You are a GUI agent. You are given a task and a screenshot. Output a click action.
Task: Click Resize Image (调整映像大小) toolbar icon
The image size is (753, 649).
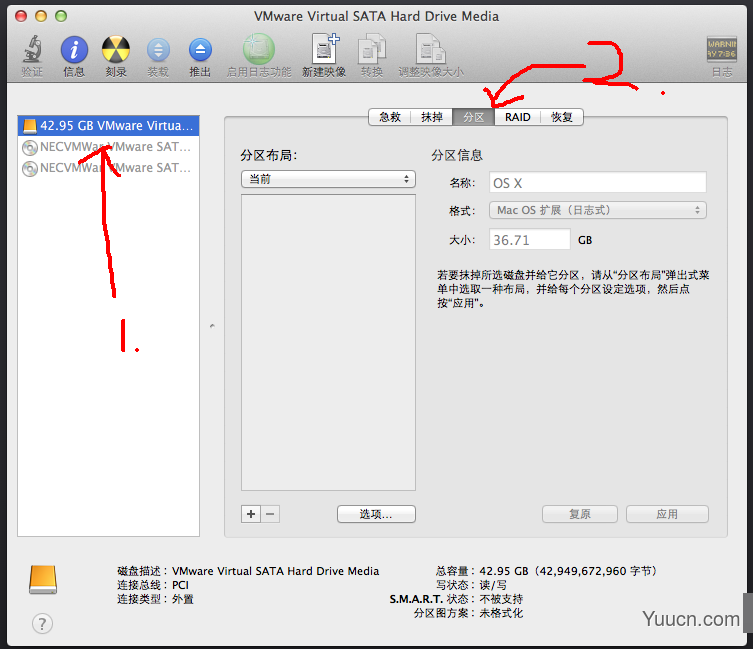[431, 49]
